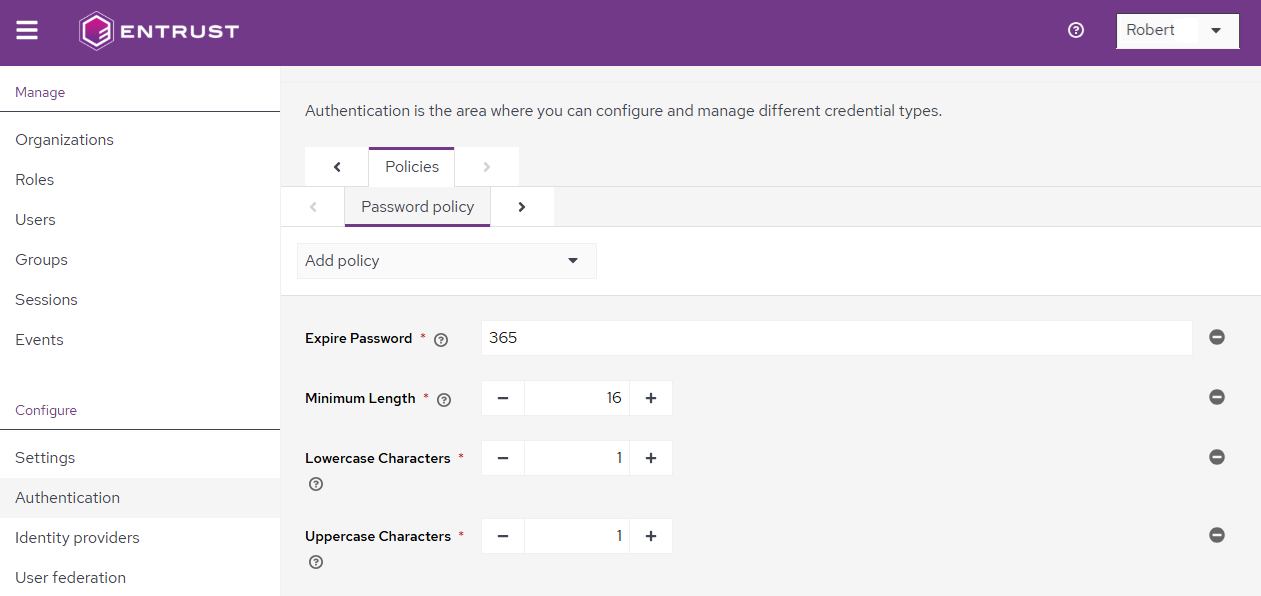Remove the Expire Password policy
Viewport: 1261px width, 596px height.
1217,337
